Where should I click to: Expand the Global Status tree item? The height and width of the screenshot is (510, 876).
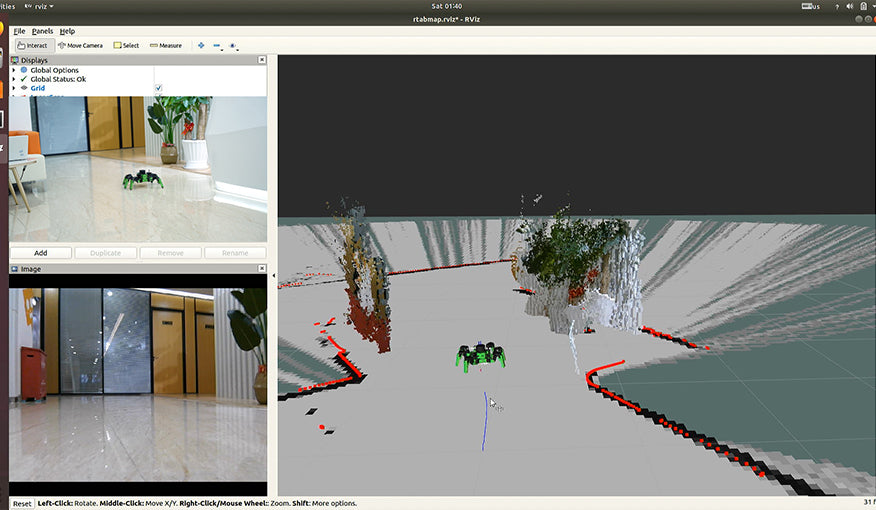point(14,79)
